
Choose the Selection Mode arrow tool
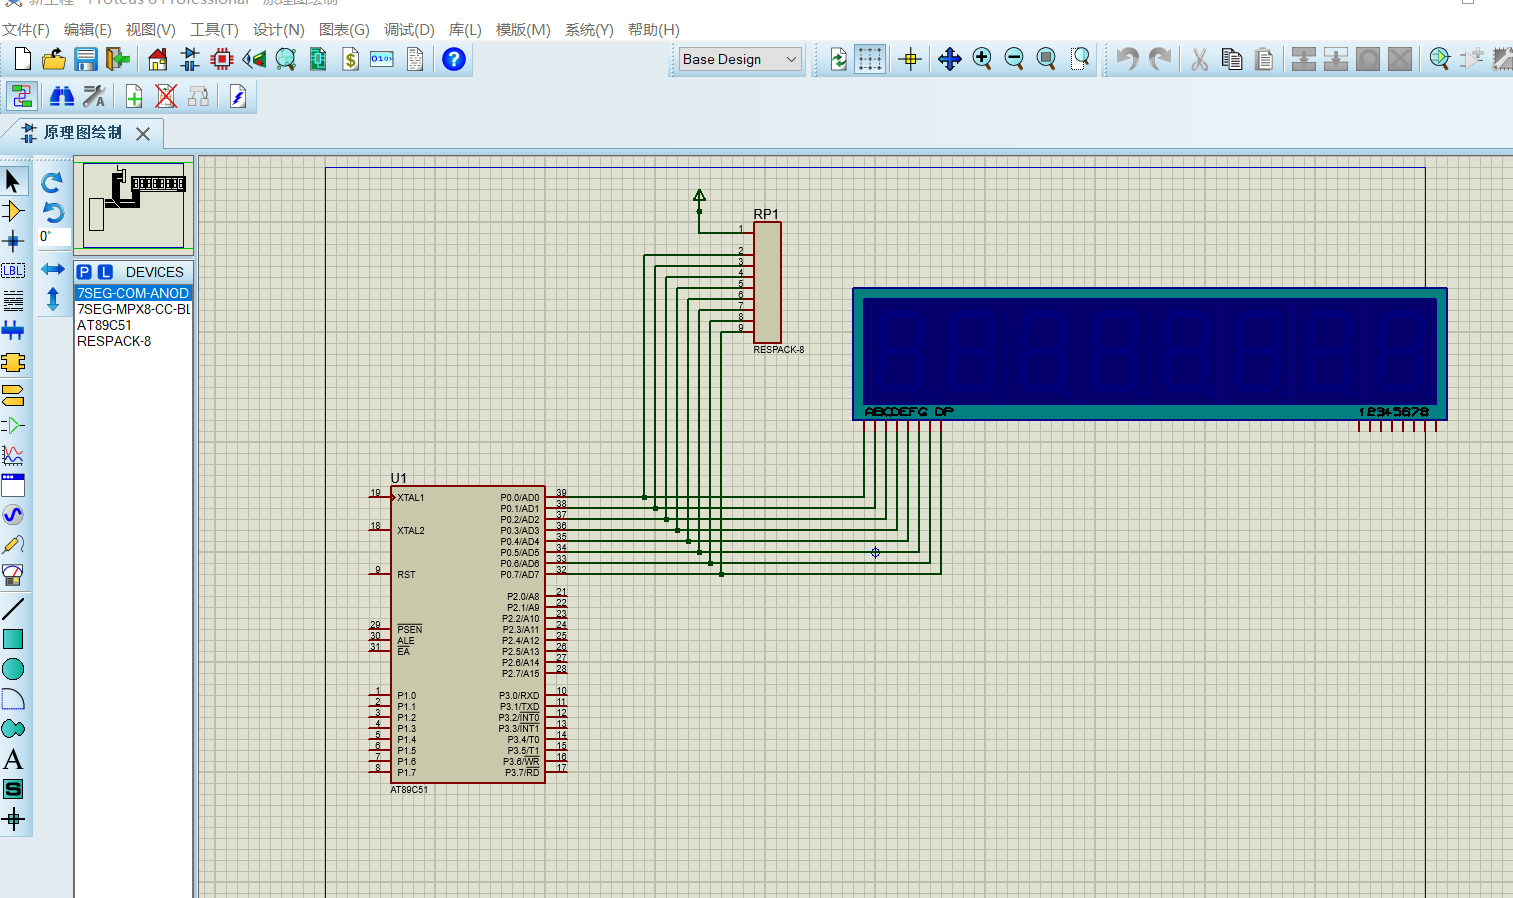coord(13,181)
